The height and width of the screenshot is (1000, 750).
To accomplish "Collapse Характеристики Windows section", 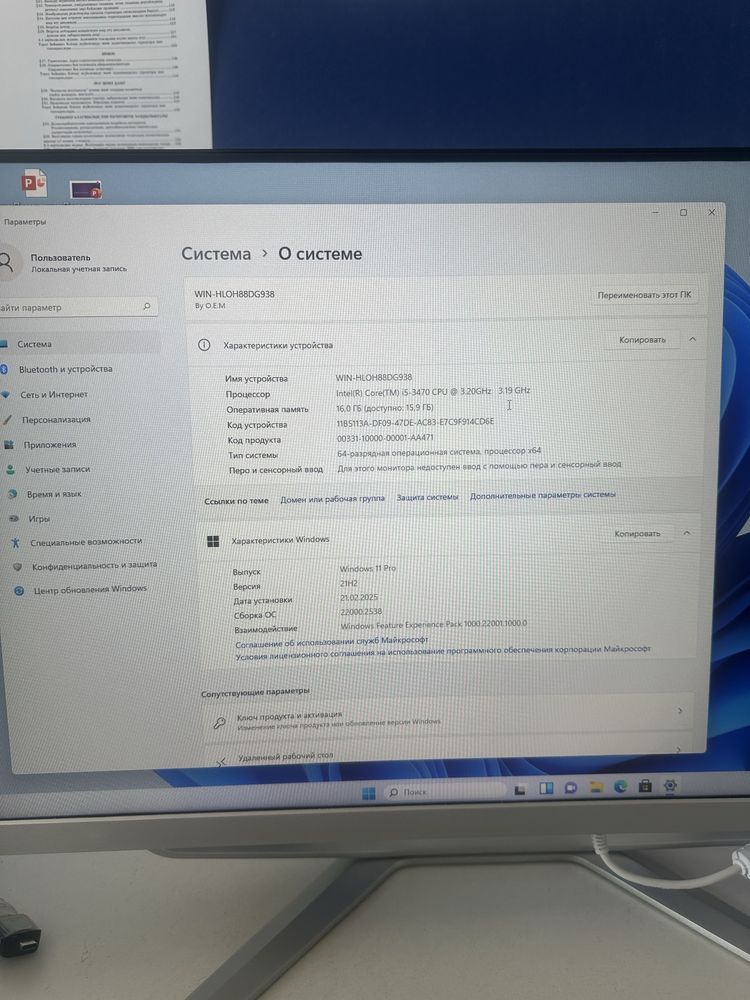I will (x=687, y=533).
